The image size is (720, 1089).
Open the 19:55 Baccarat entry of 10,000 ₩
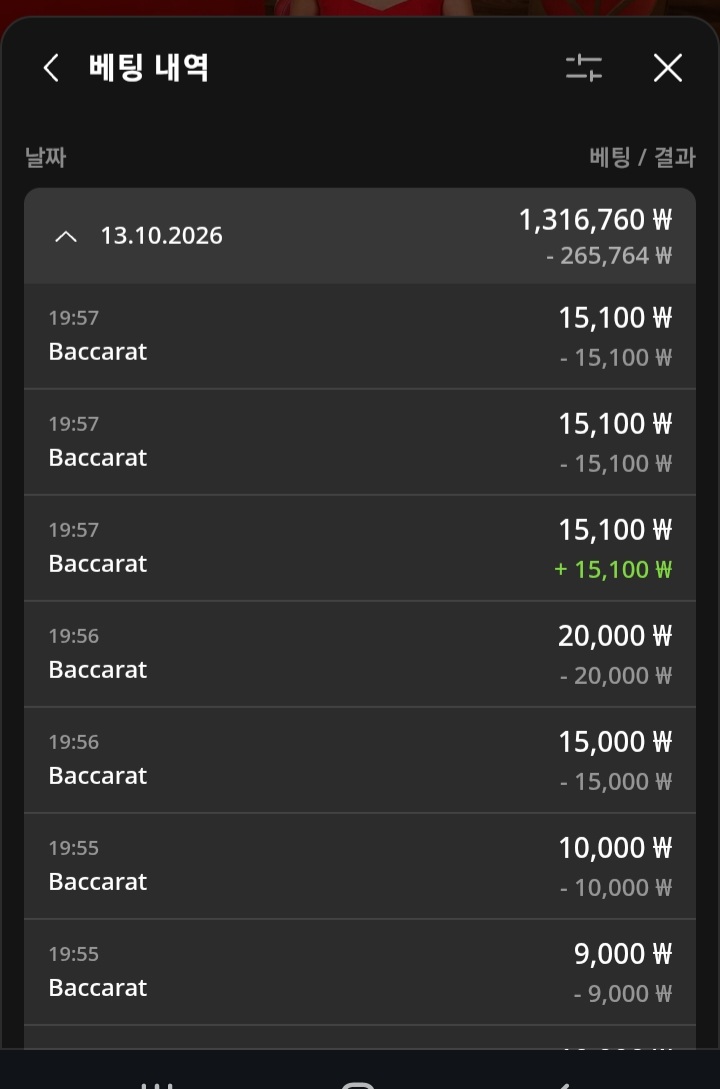pos(360,866)
